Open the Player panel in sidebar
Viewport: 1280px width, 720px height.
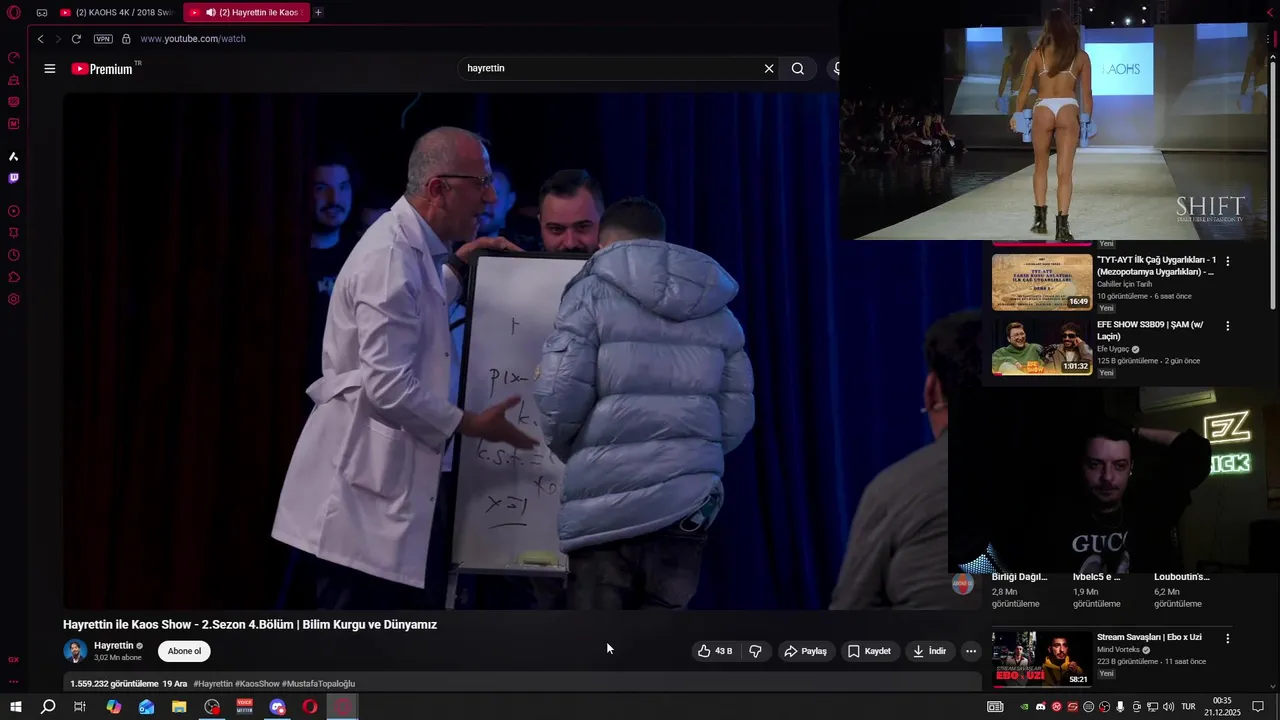(x=14, y=211)
